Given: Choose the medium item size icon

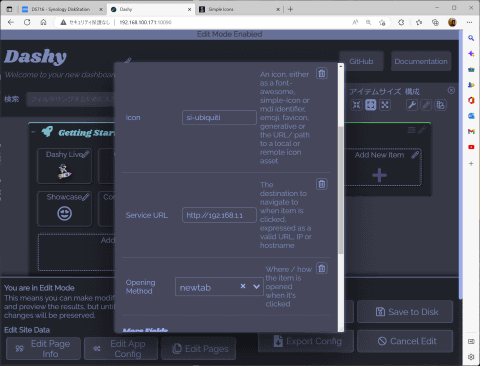Looking at the screenshot, I should click(x=371, y=105).
